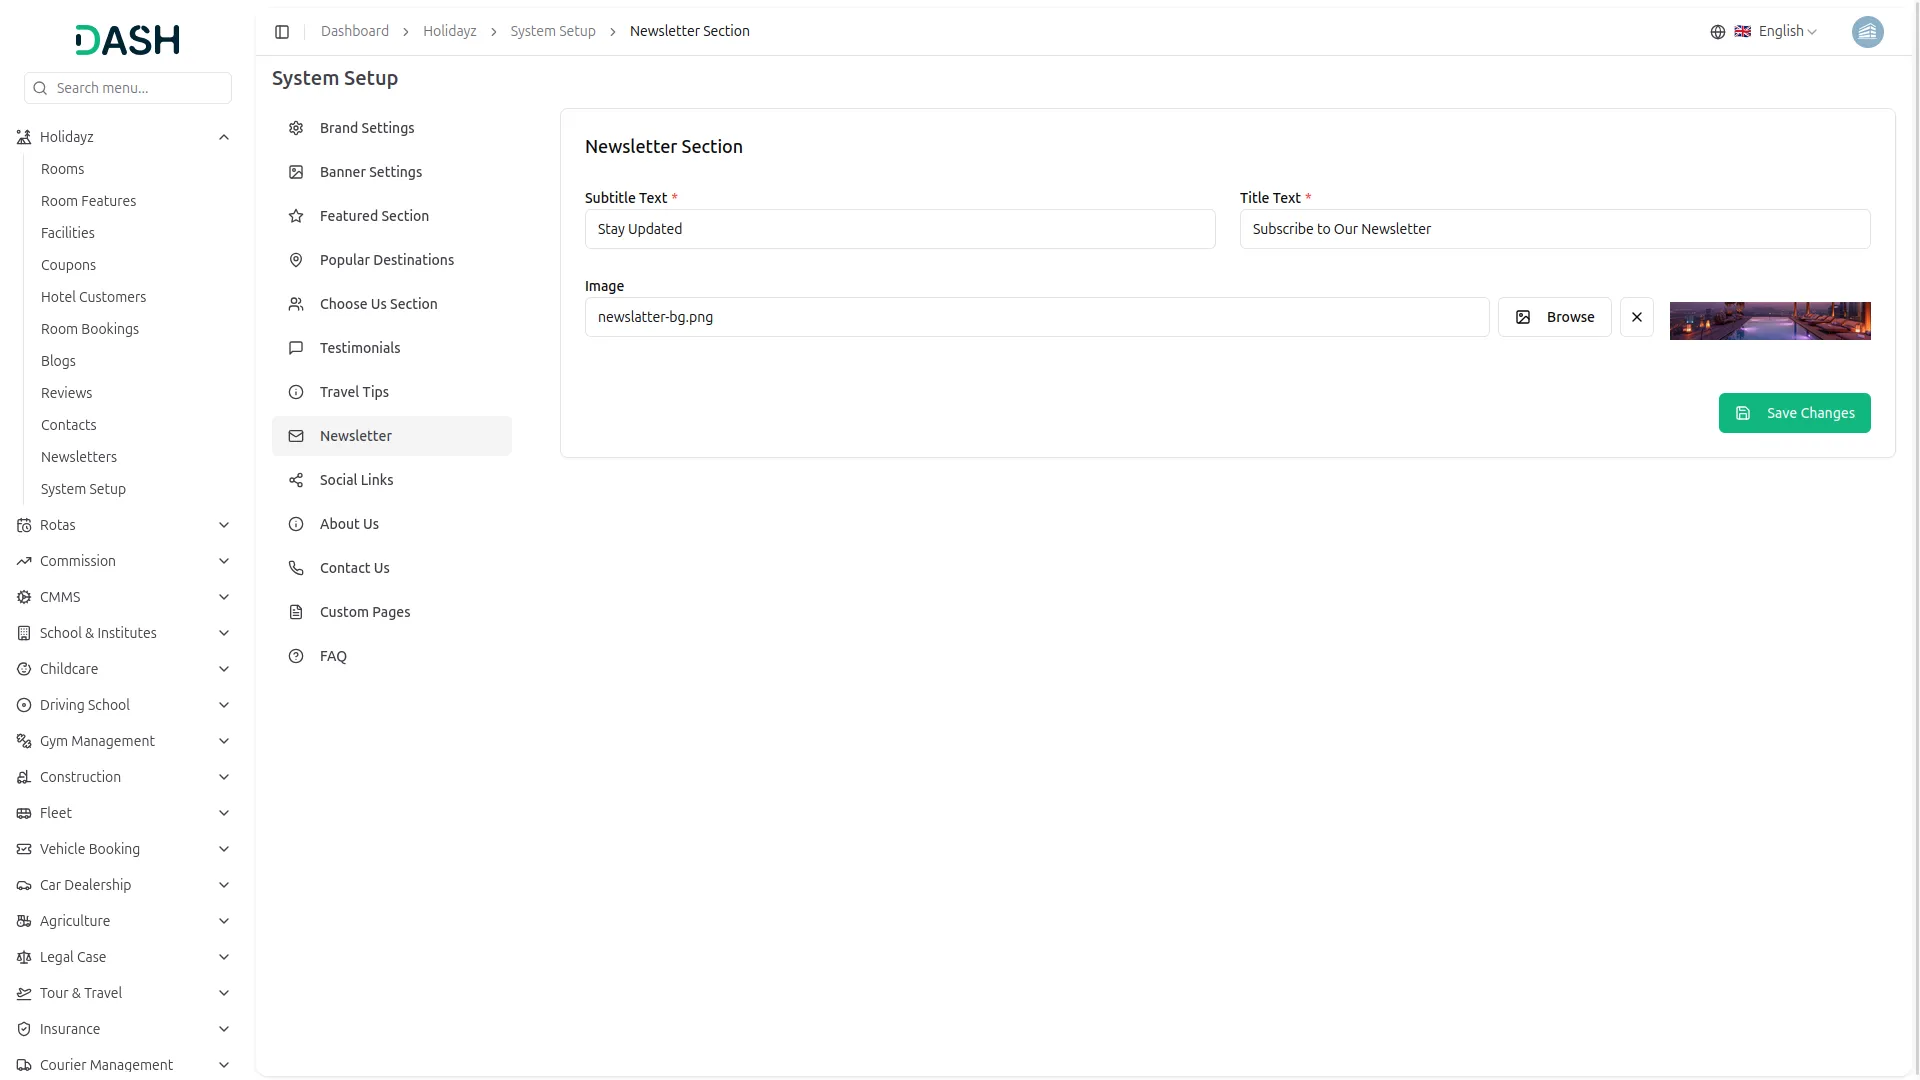Open Coupons in the Holidayz menu

click(x=68, y=265)
